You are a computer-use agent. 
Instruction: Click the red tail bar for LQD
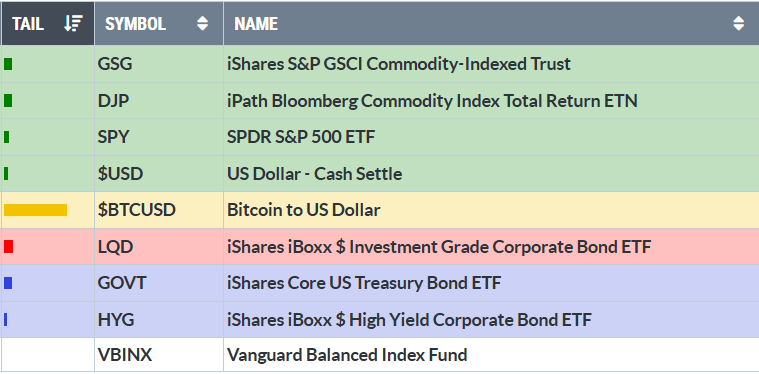[x=8, y=247]
